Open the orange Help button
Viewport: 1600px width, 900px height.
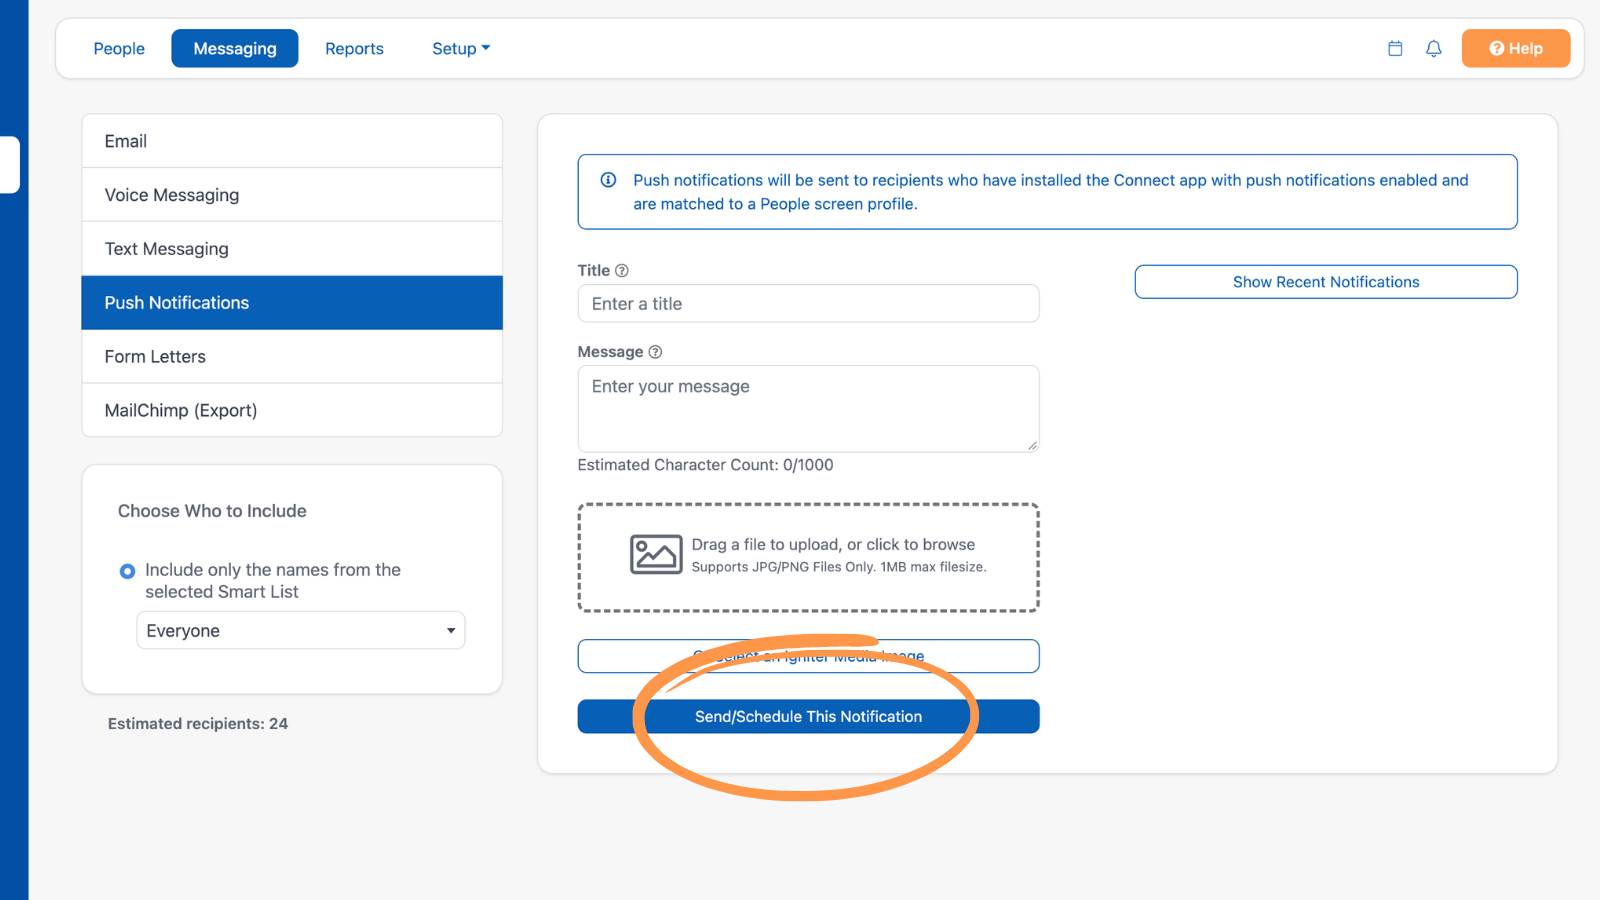point(1515,48)
